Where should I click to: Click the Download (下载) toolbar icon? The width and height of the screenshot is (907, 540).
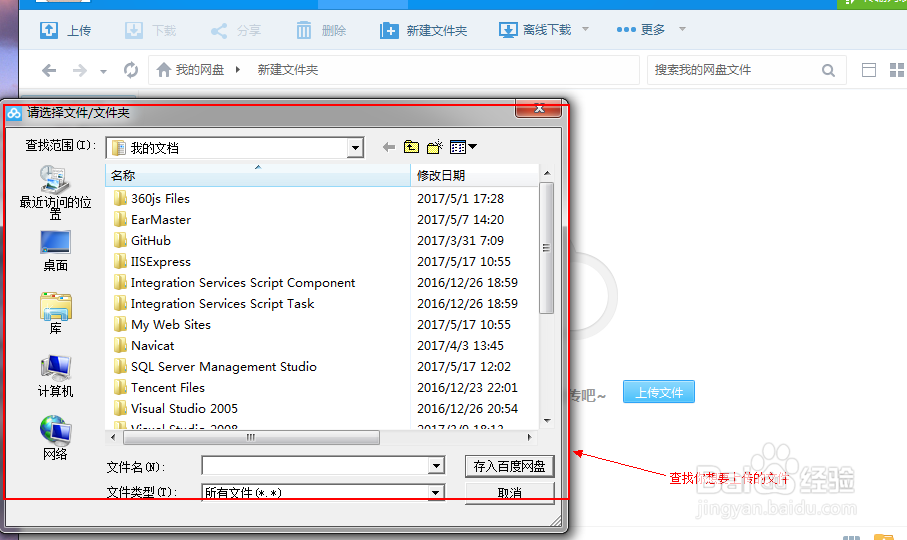pos(134,30)
